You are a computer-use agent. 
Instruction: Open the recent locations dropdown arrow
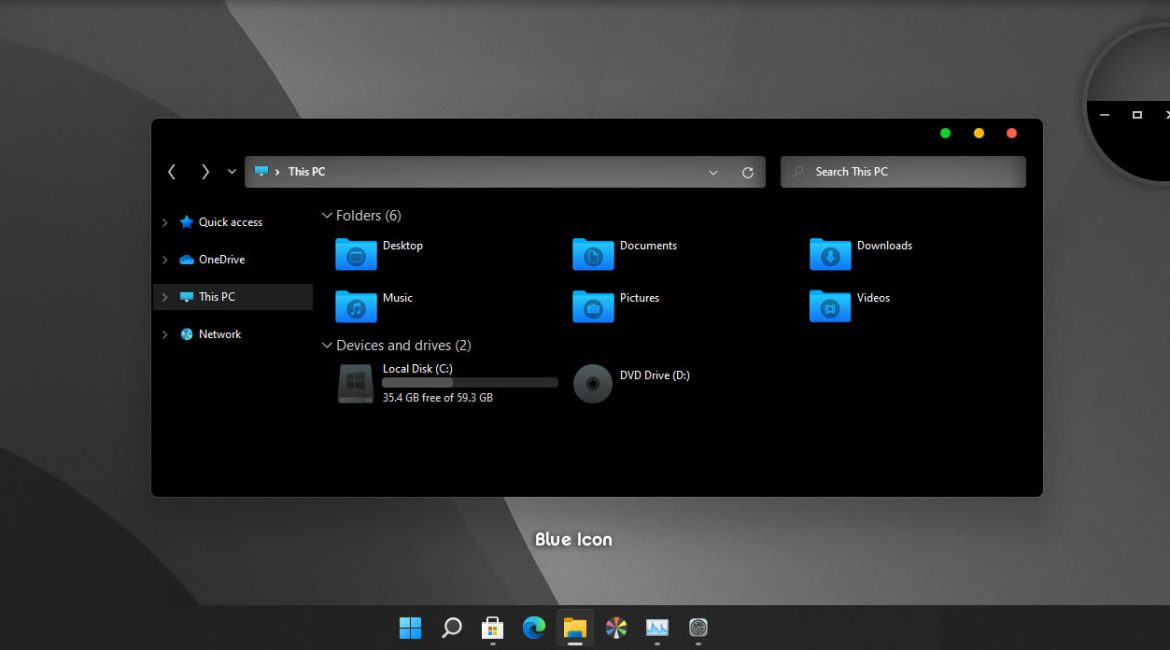(x=232, y=172)
